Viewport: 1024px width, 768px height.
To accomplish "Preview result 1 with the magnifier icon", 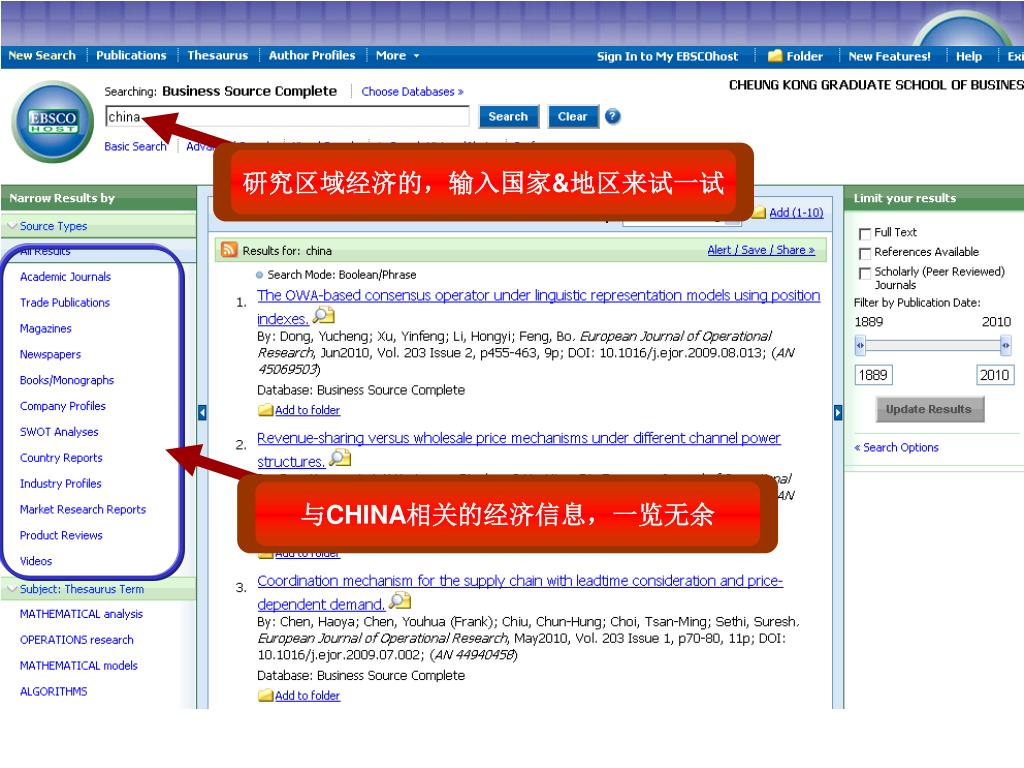I will [x=323, y=316].
